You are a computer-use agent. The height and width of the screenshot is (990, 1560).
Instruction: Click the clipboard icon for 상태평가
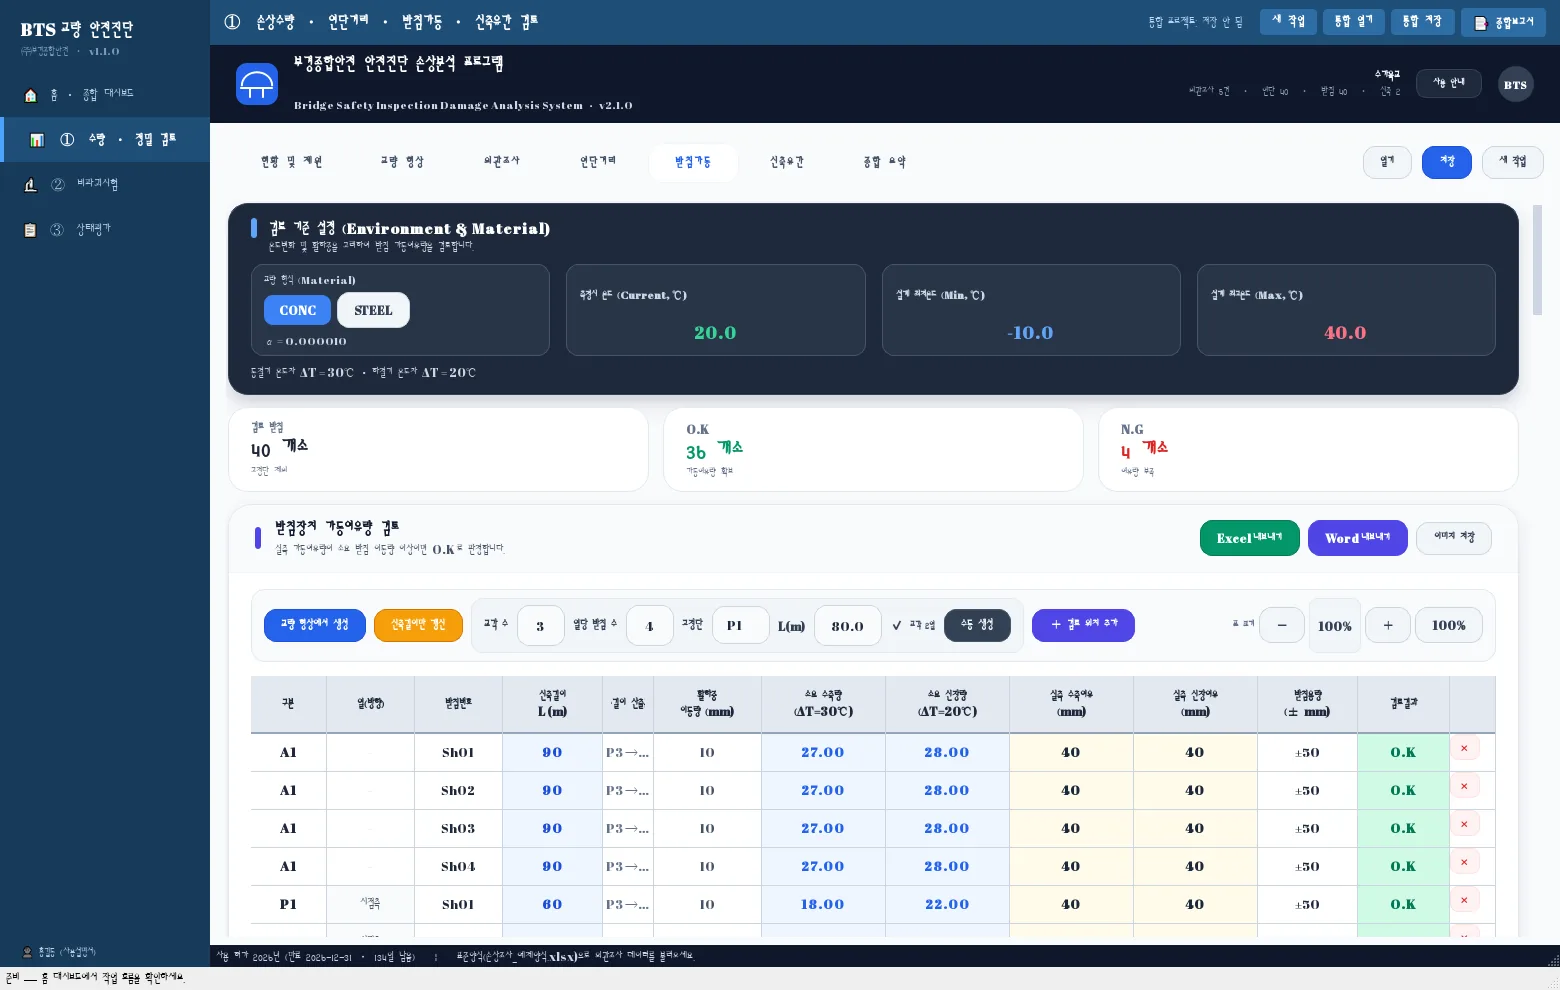click(x=30, y=230)
